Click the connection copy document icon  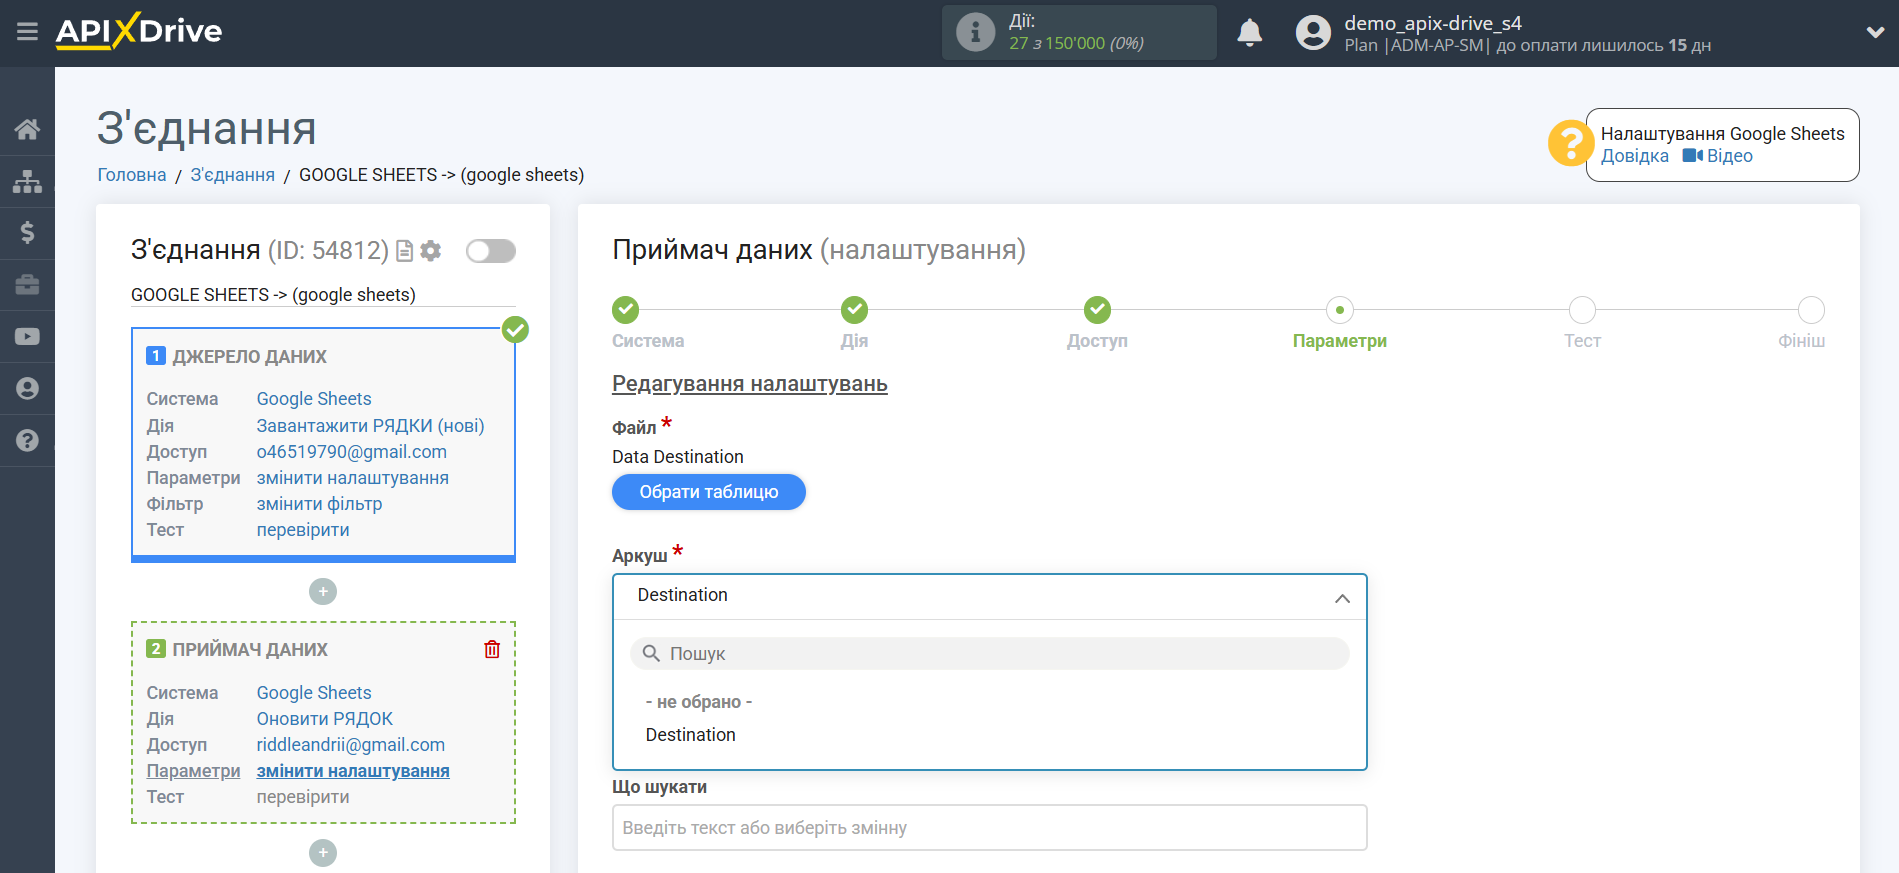404,251
